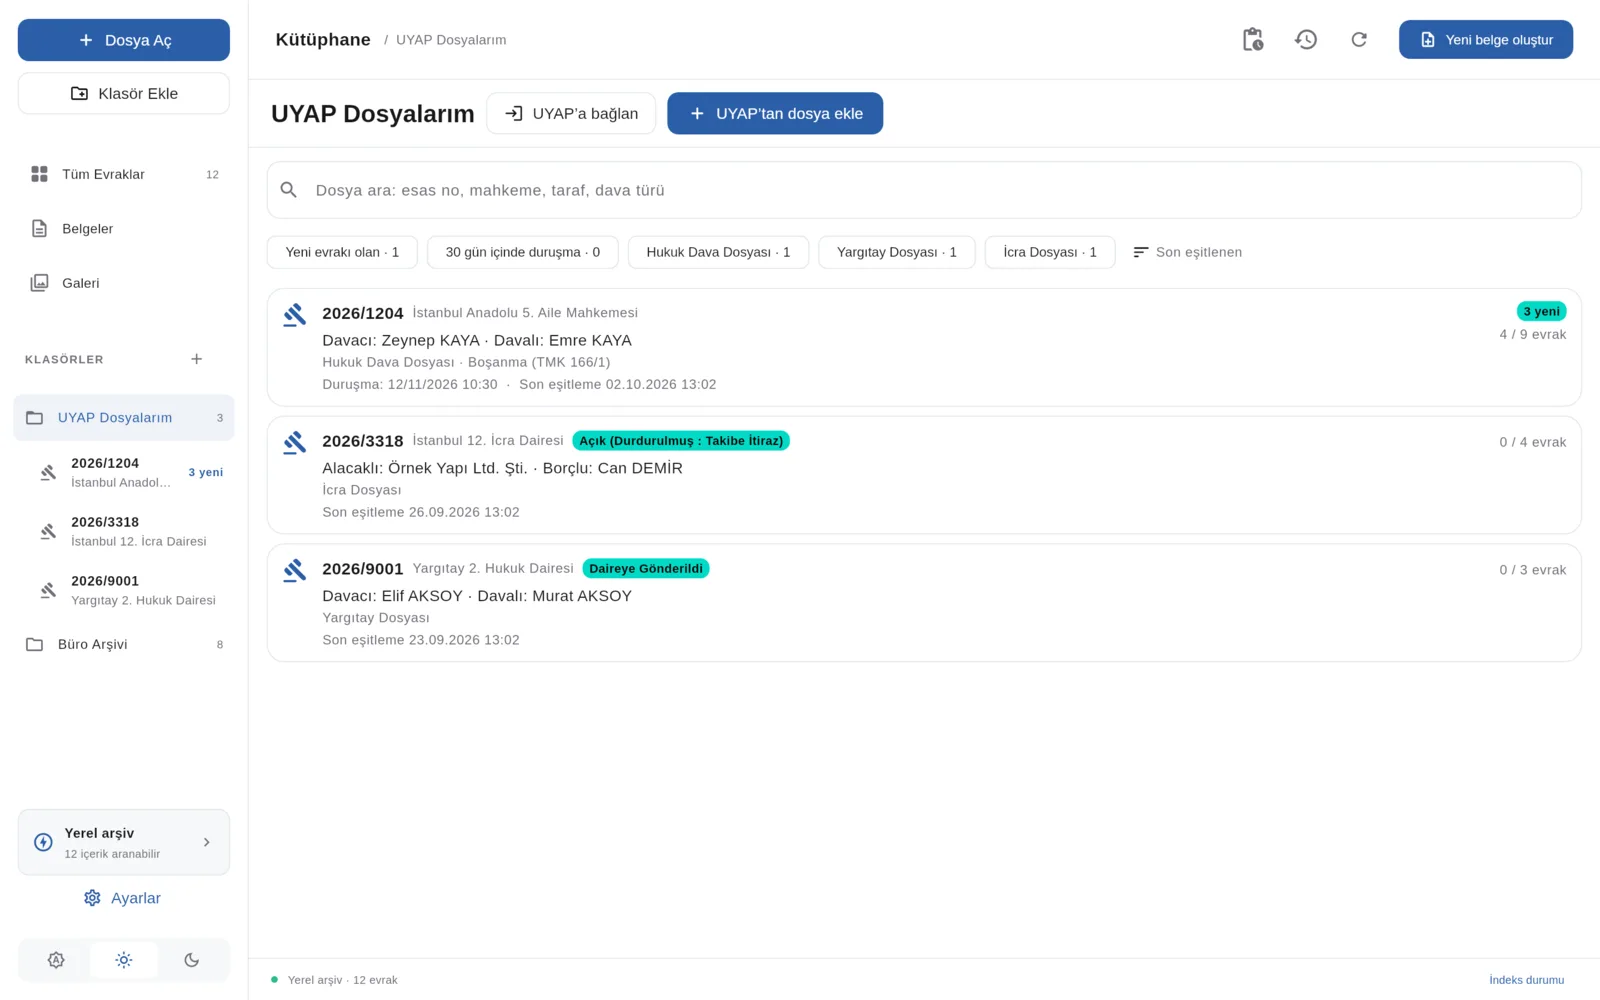Click UYAP'a bağlan button
This screenshot has width=1600, height=1000.
(x=571, y=113)
